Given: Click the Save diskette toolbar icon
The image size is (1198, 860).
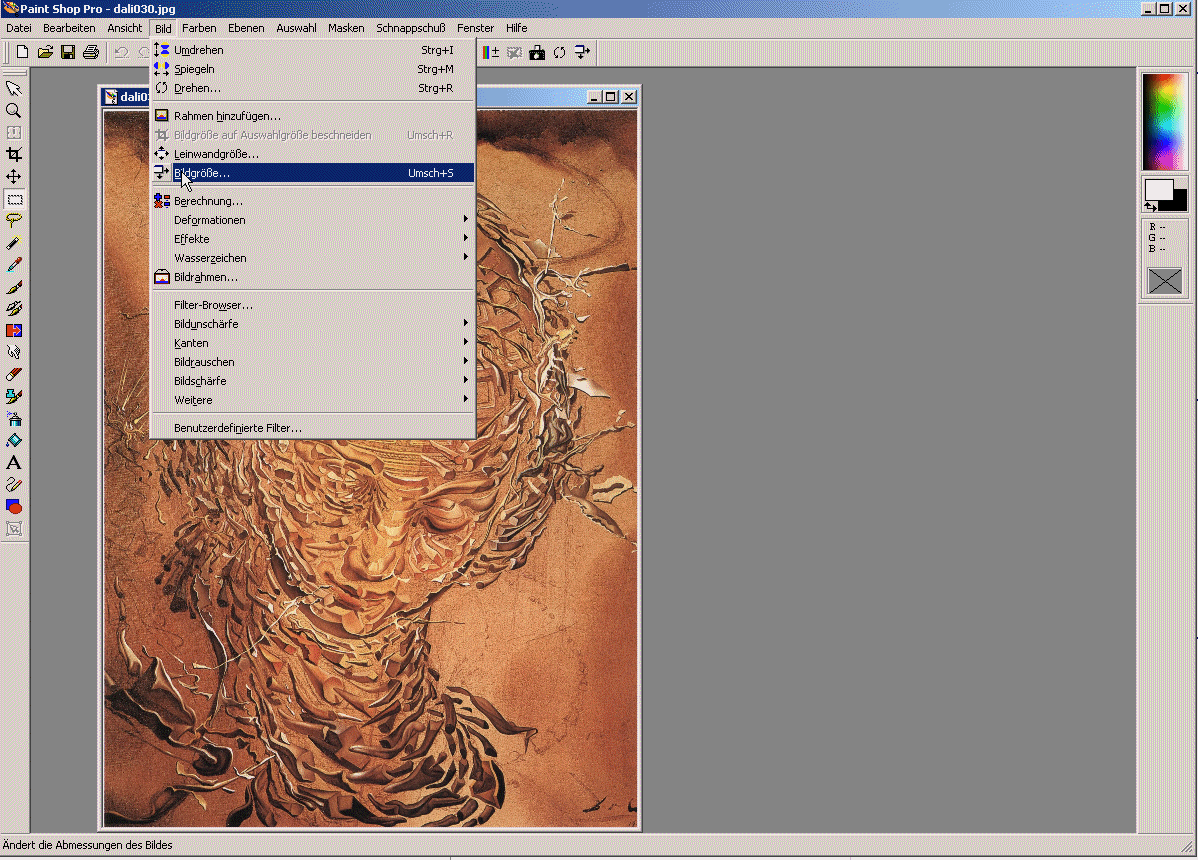Looking at the screenshot, I should coord(68,52).
